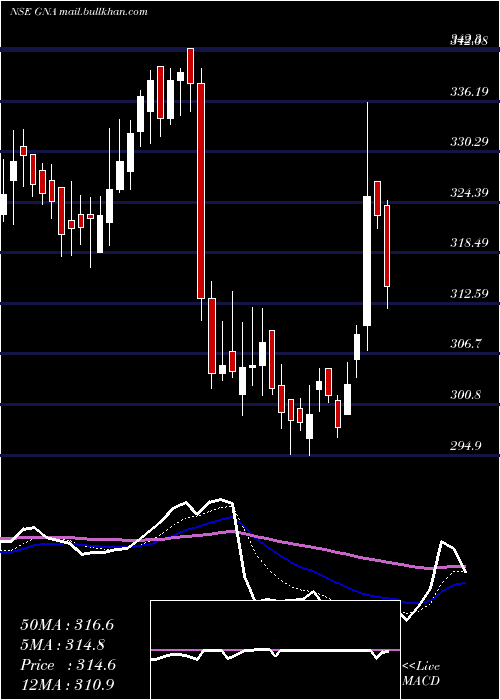Select the 294.9 price level label

466,446
